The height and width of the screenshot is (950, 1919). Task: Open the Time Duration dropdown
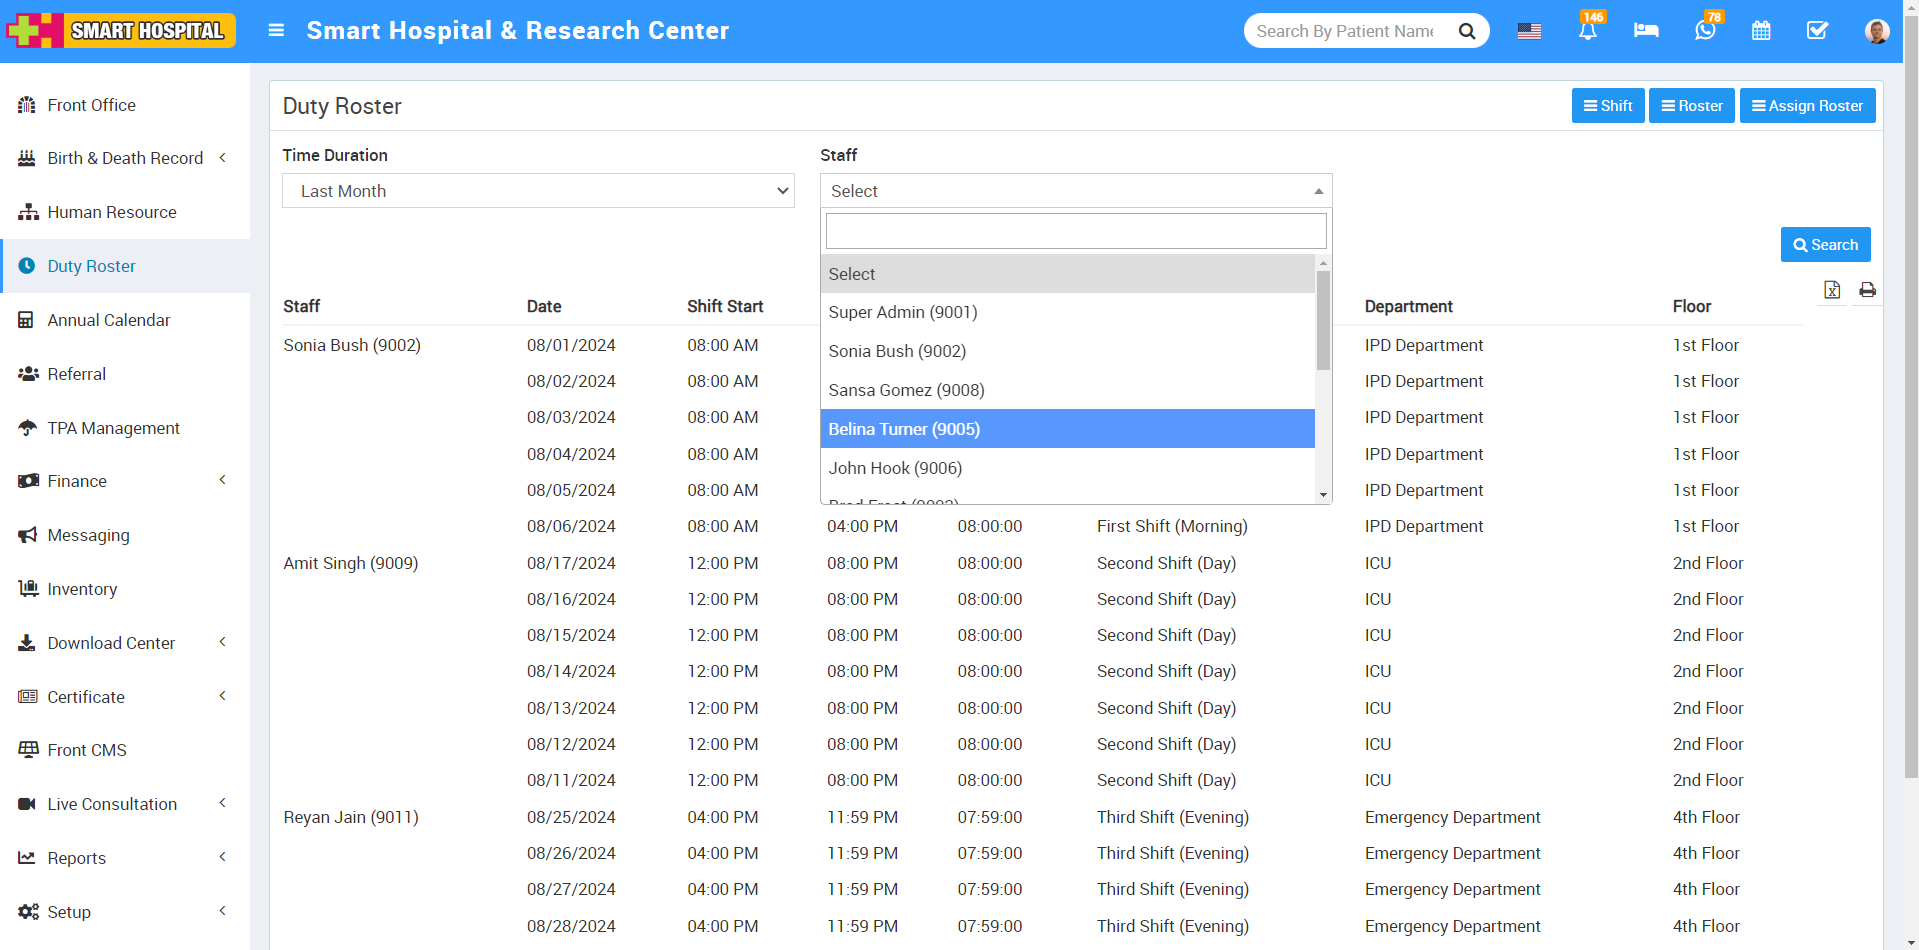point(538,191)
